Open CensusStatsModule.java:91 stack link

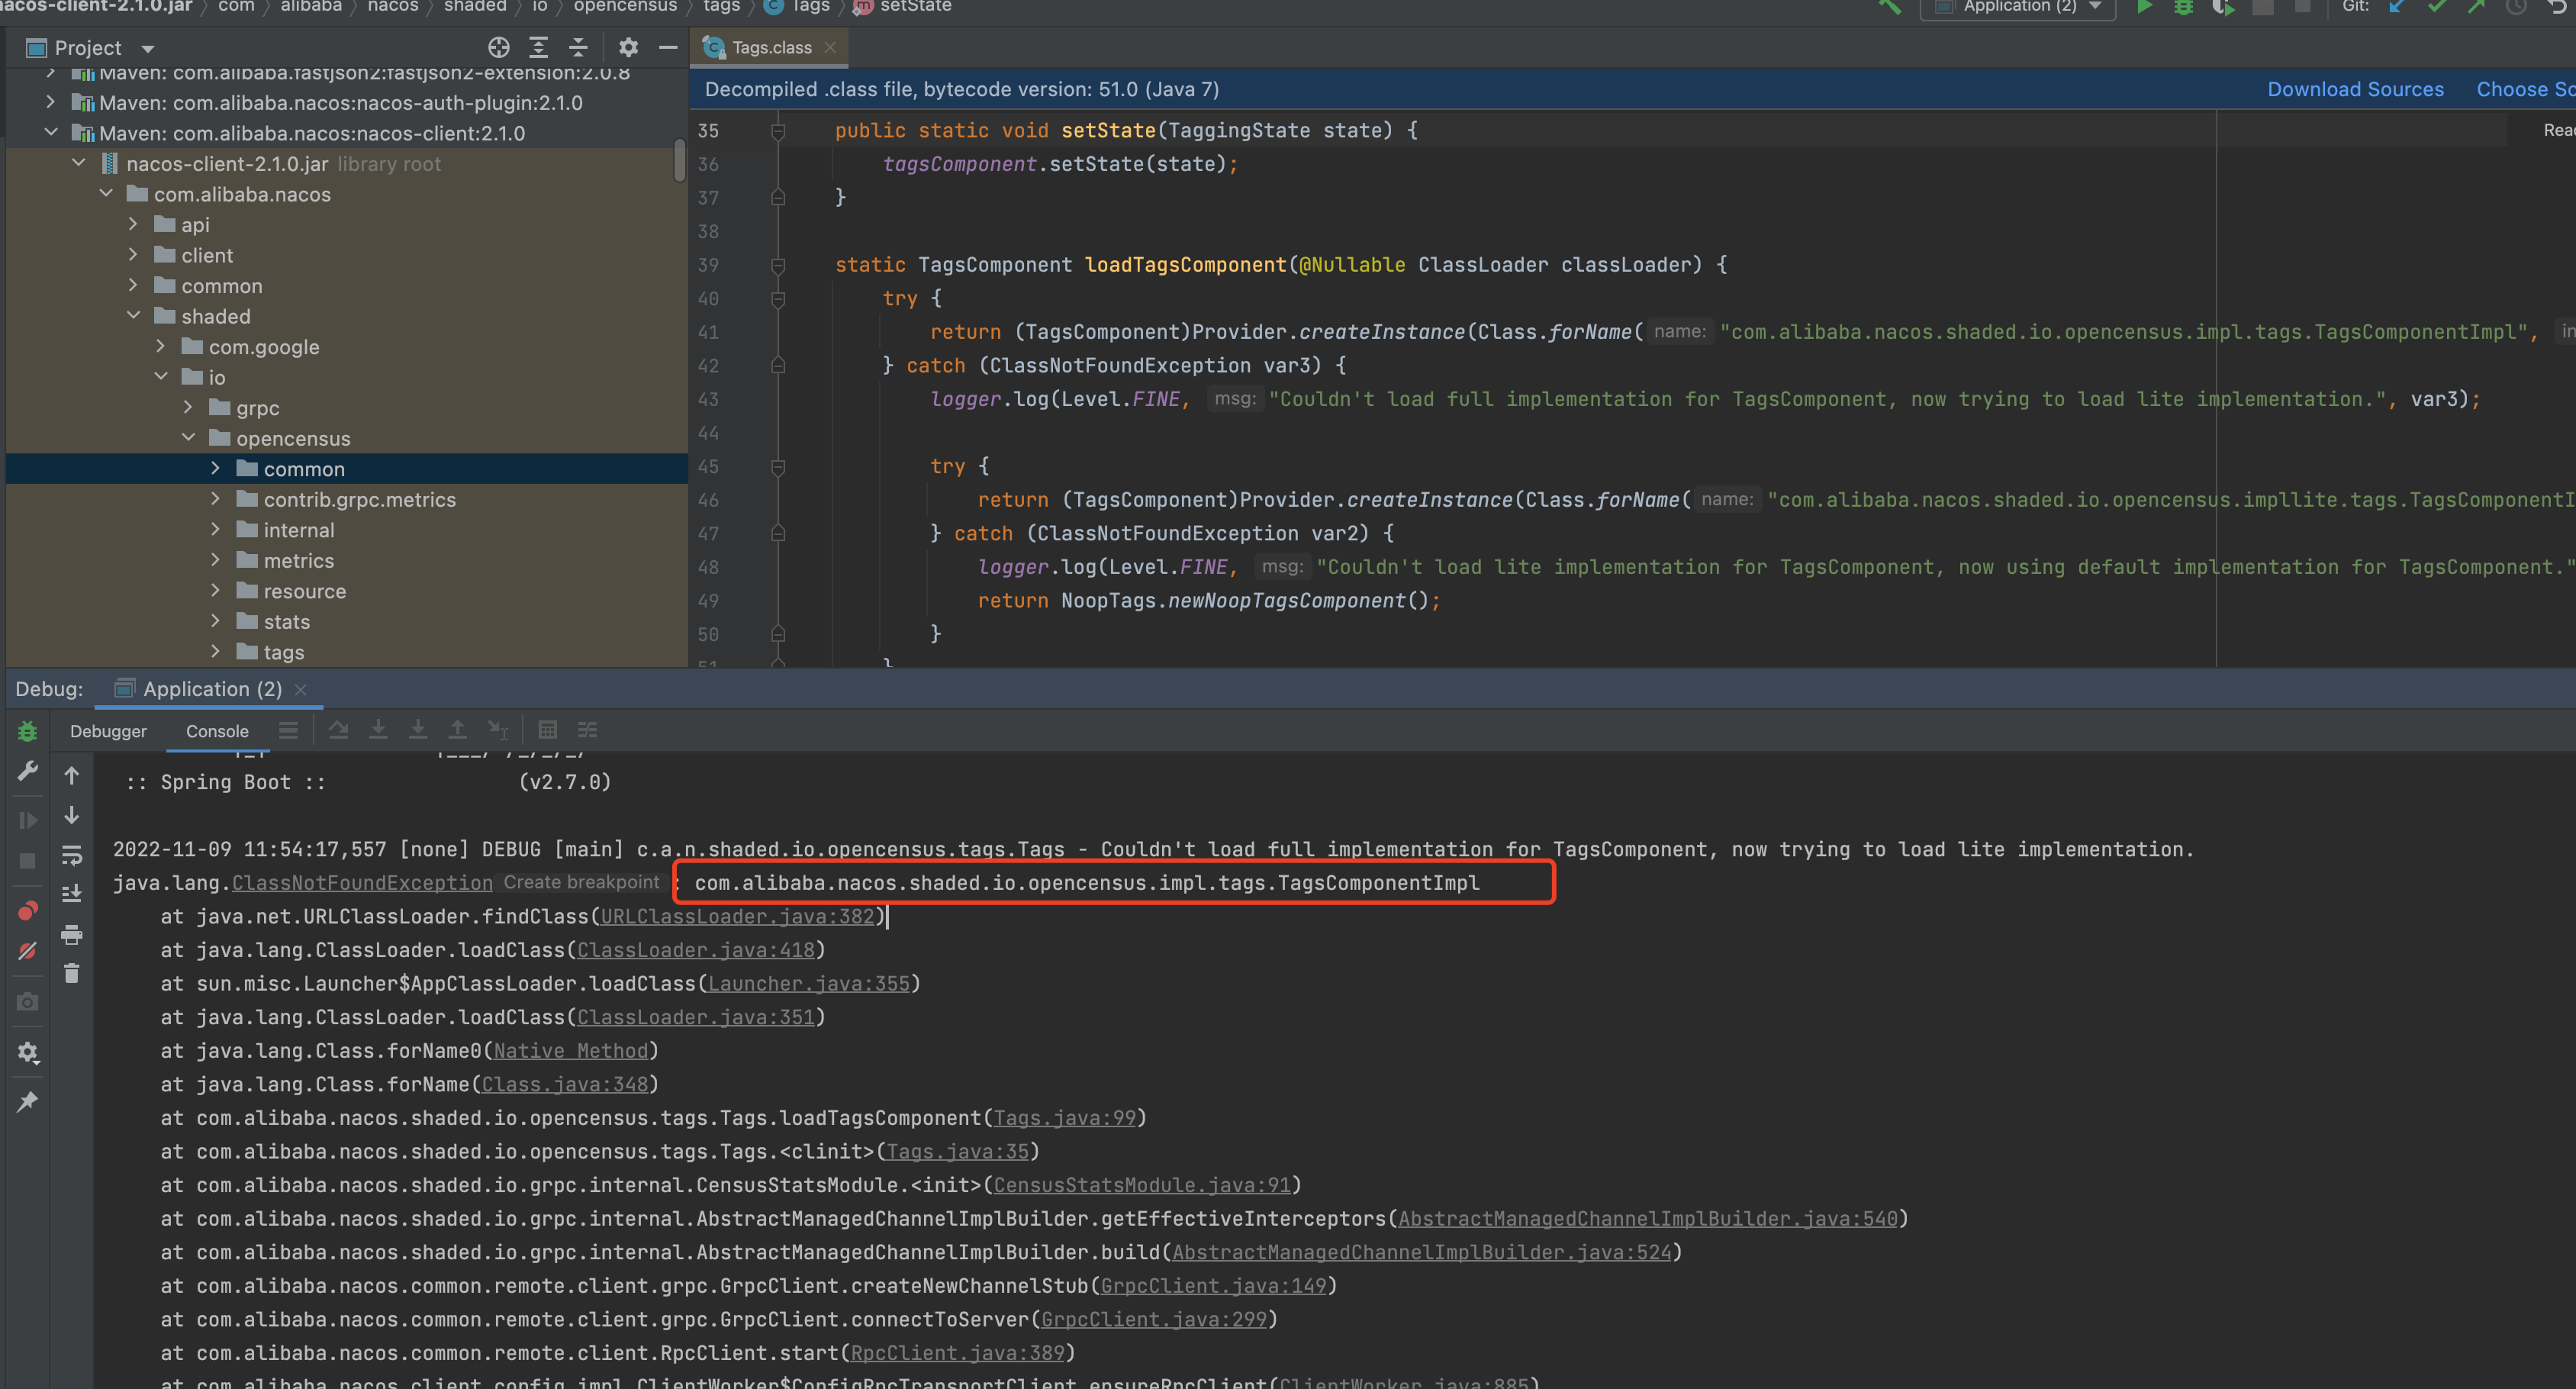click(x=1142, y=1185)
